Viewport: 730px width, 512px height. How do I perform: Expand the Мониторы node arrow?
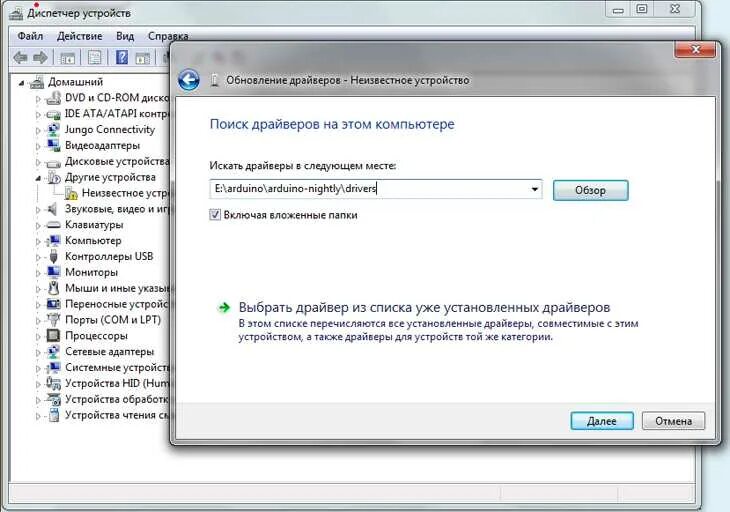[x=38, y=273]
